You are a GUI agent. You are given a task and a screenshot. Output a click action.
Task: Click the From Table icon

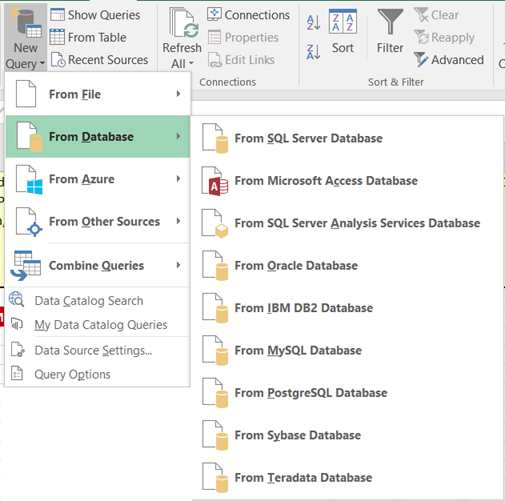57,37
